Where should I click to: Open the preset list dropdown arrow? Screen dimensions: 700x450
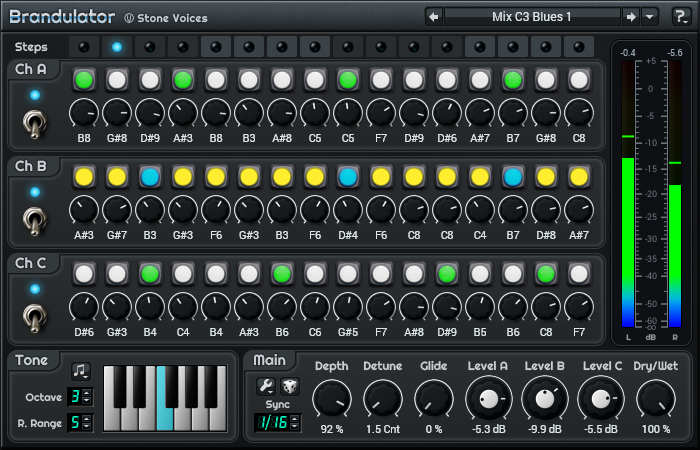point(650,17)
